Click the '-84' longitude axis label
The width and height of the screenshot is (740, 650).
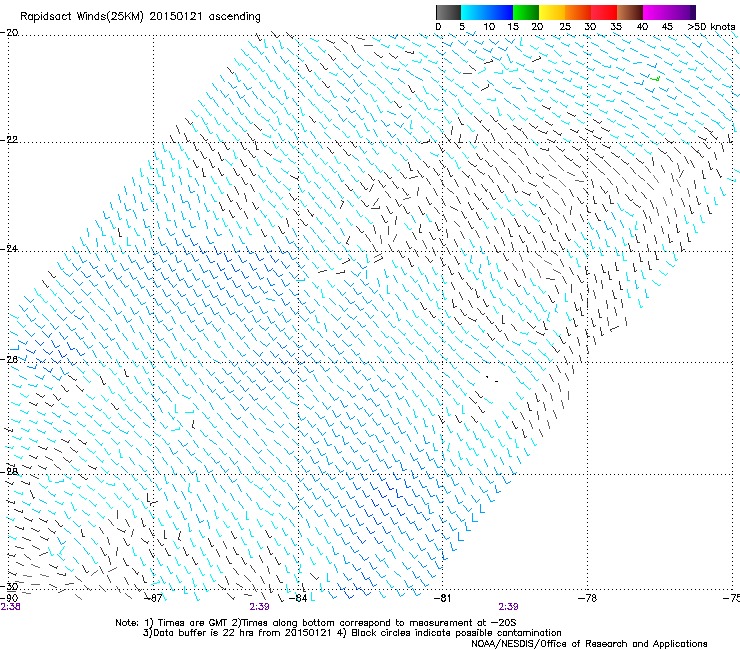(298, 598)
